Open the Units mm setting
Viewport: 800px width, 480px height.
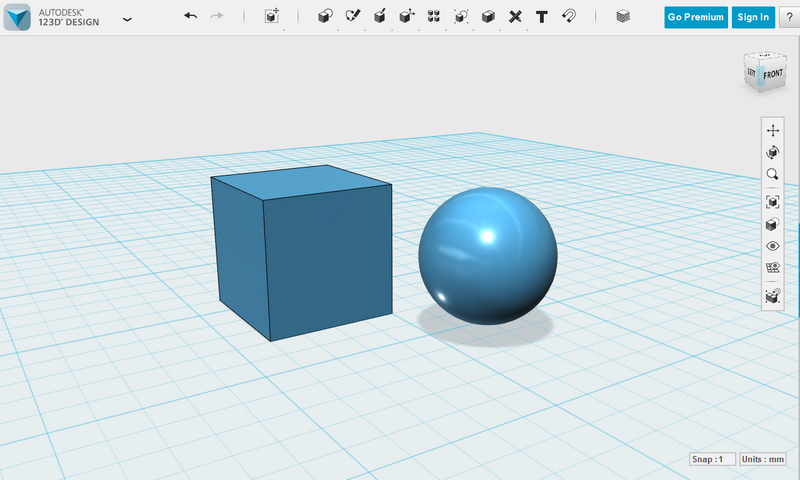click(x=765, y=459)
